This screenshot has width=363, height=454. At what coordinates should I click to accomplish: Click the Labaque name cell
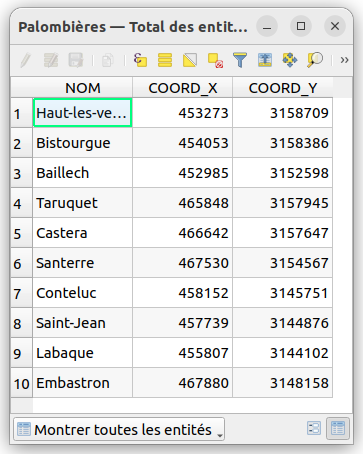(x=83, y=353)
